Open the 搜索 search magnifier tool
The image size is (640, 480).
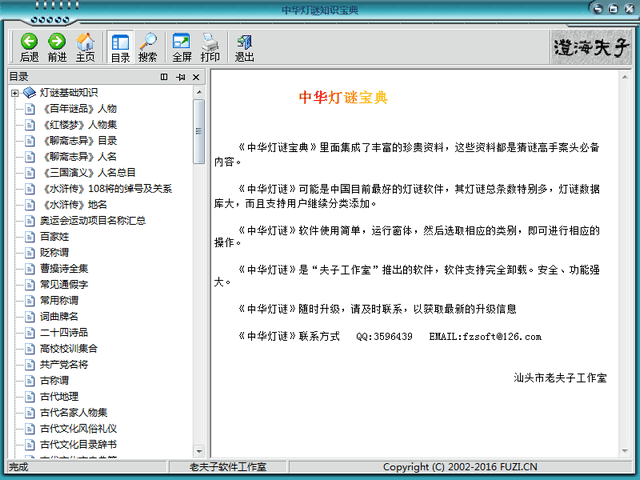pyautogui.click(x=148, y=47)
